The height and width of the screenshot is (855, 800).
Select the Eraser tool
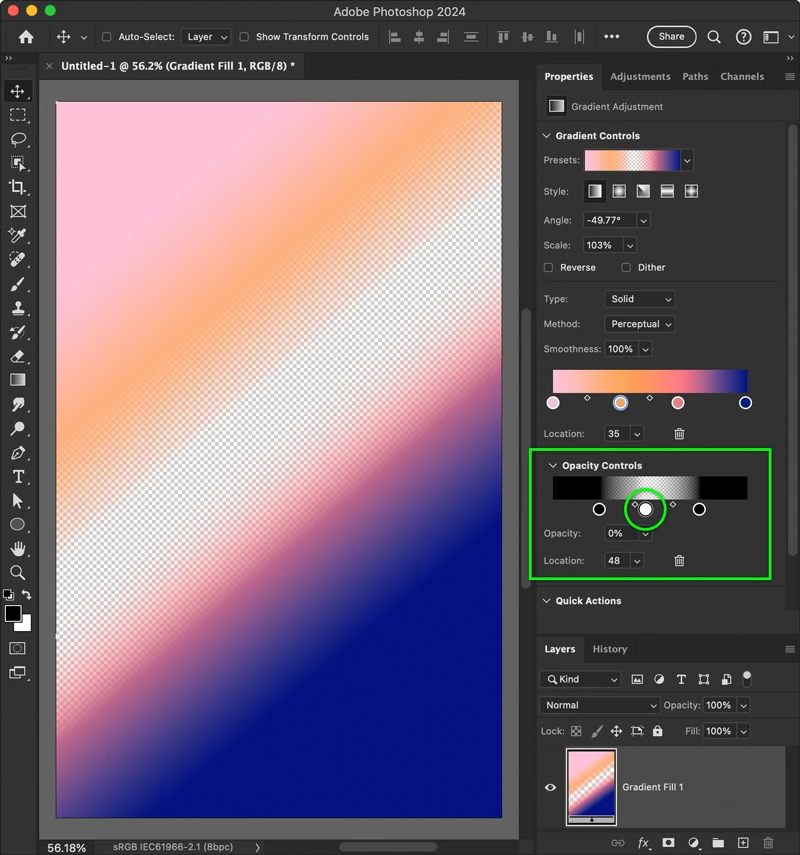point(17,356)
